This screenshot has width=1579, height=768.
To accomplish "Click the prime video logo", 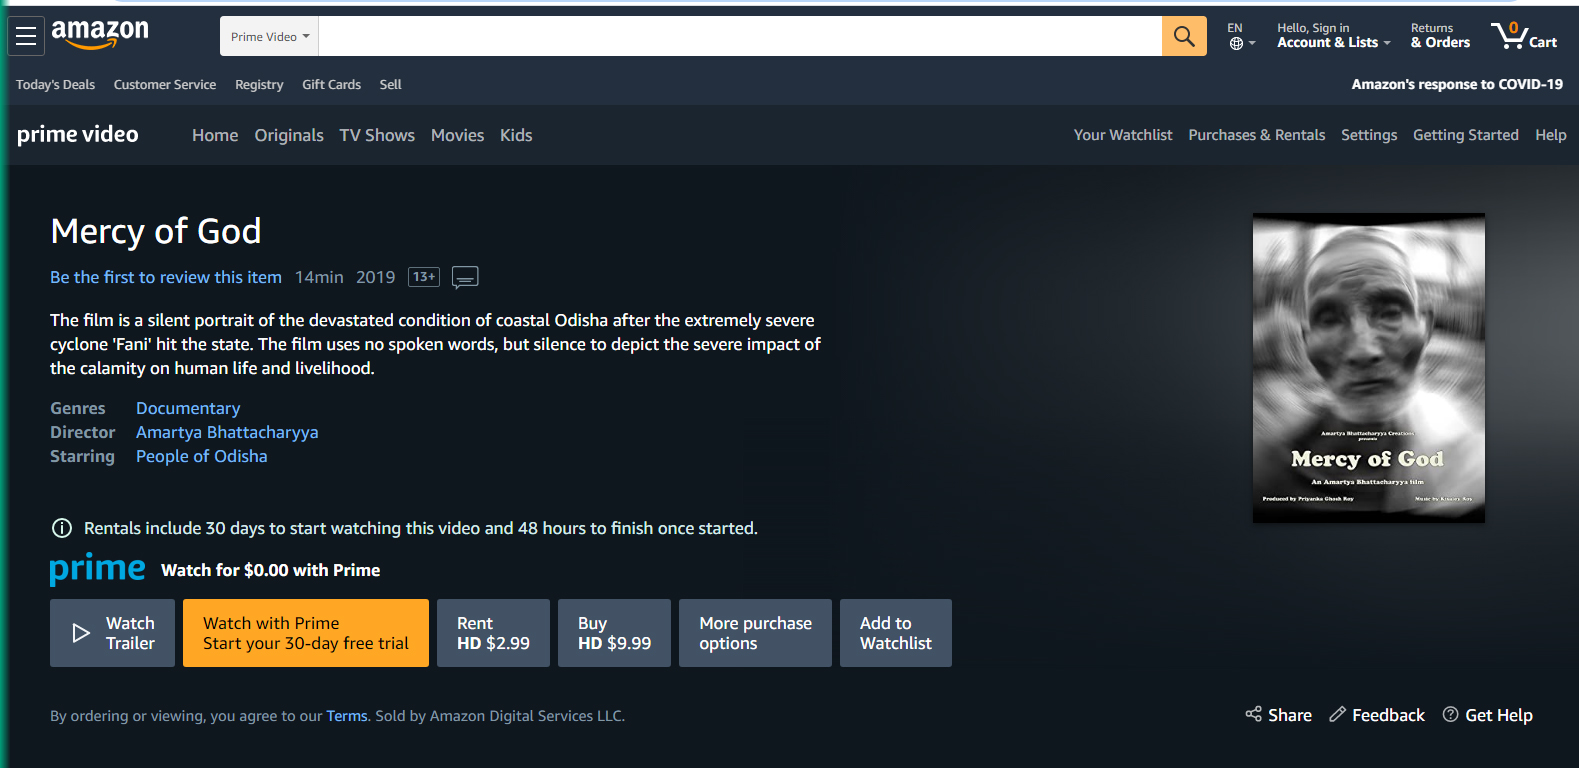I will pyautogui.click(x=78, y=134).
